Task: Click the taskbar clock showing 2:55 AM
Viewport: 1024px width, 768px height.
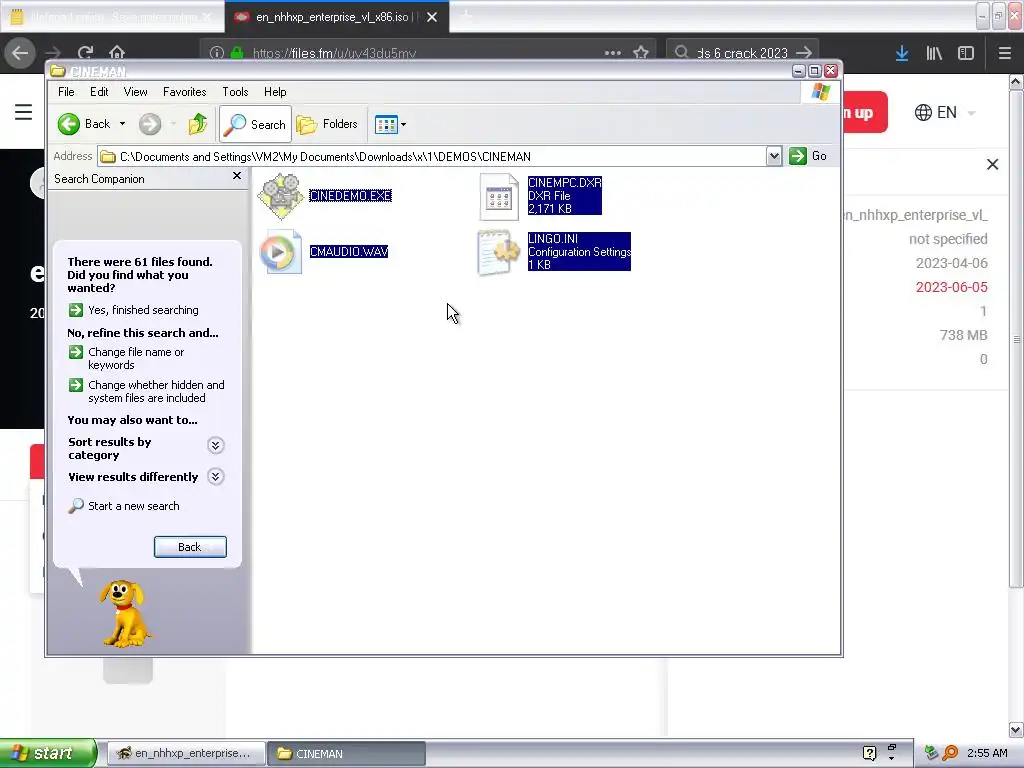Action: (x=987, y=754)
